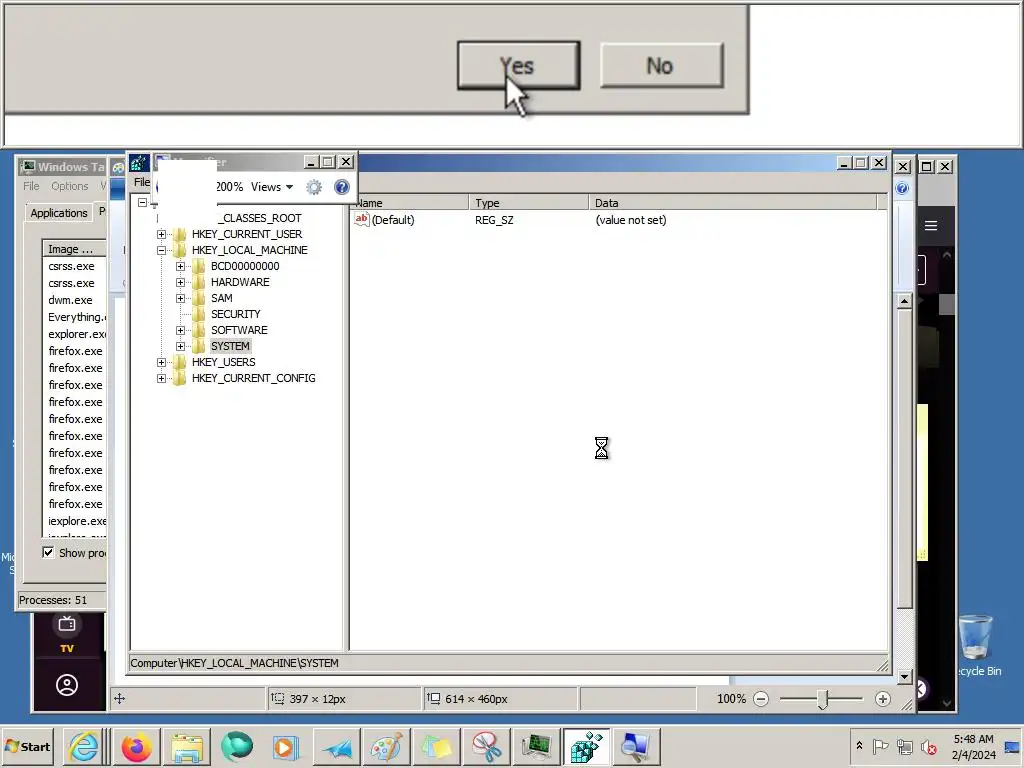Click Paint vertical scrollbar up arrow
Screen dimensions: 1024x768
pyautogui.click(x=904, y=301)
